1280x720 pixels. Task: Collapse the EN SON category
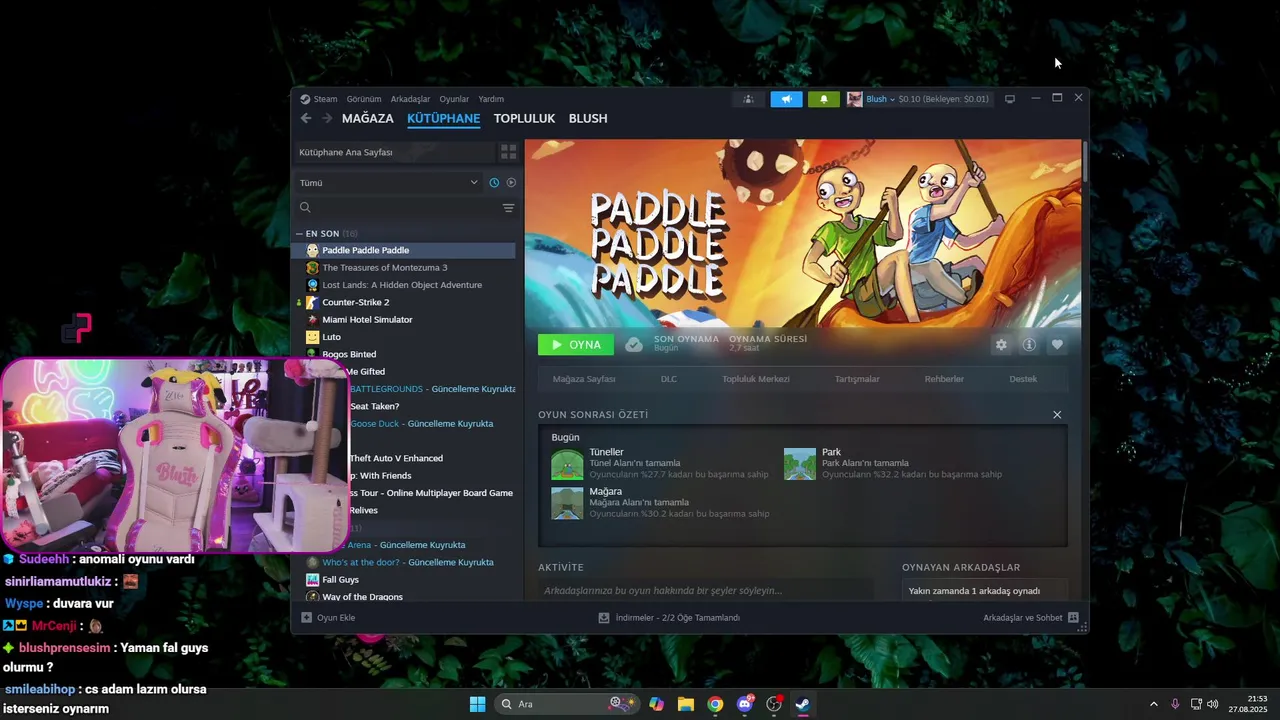[299, 234]
